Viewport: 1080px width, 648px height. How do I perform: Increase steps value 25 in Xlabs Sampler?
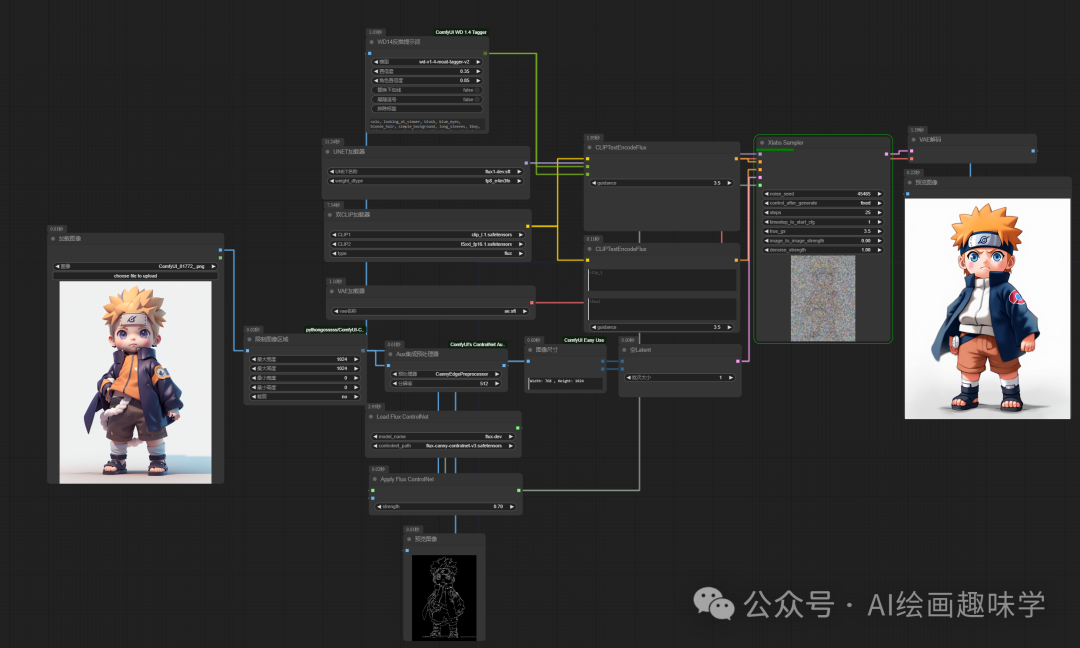point(880,212)
